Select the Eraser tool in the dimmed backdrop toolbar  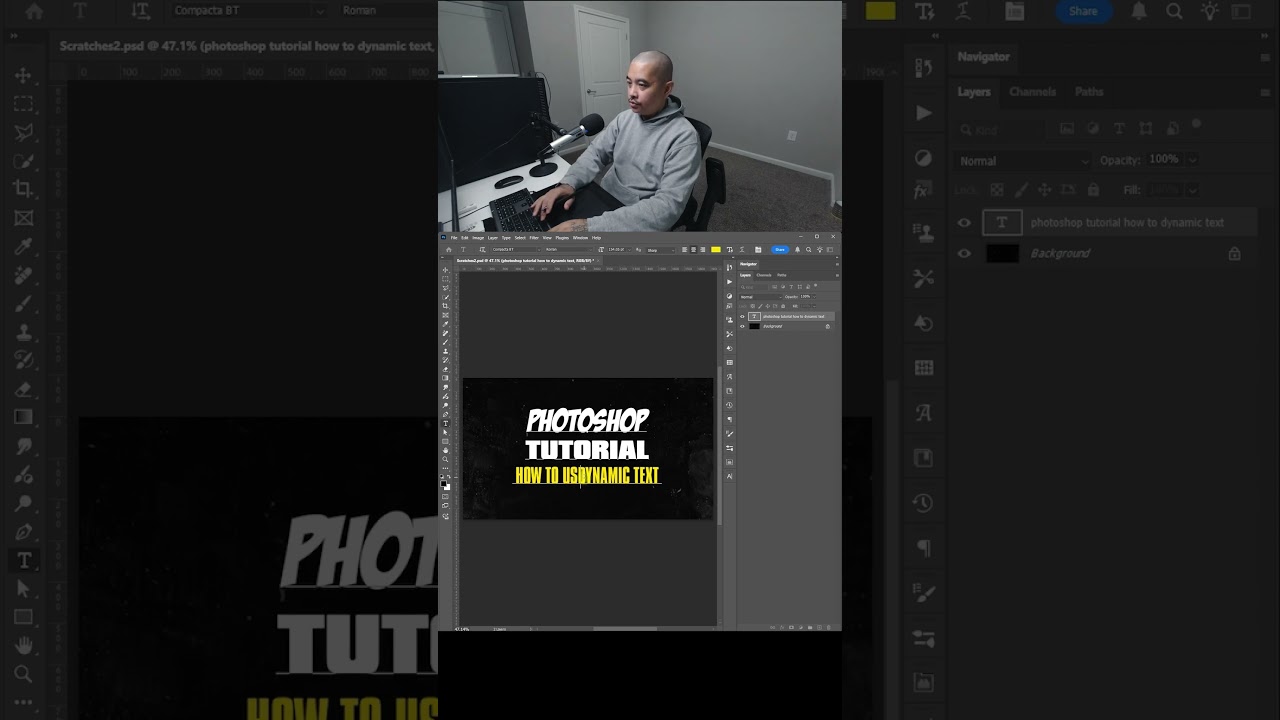(23, 389)
